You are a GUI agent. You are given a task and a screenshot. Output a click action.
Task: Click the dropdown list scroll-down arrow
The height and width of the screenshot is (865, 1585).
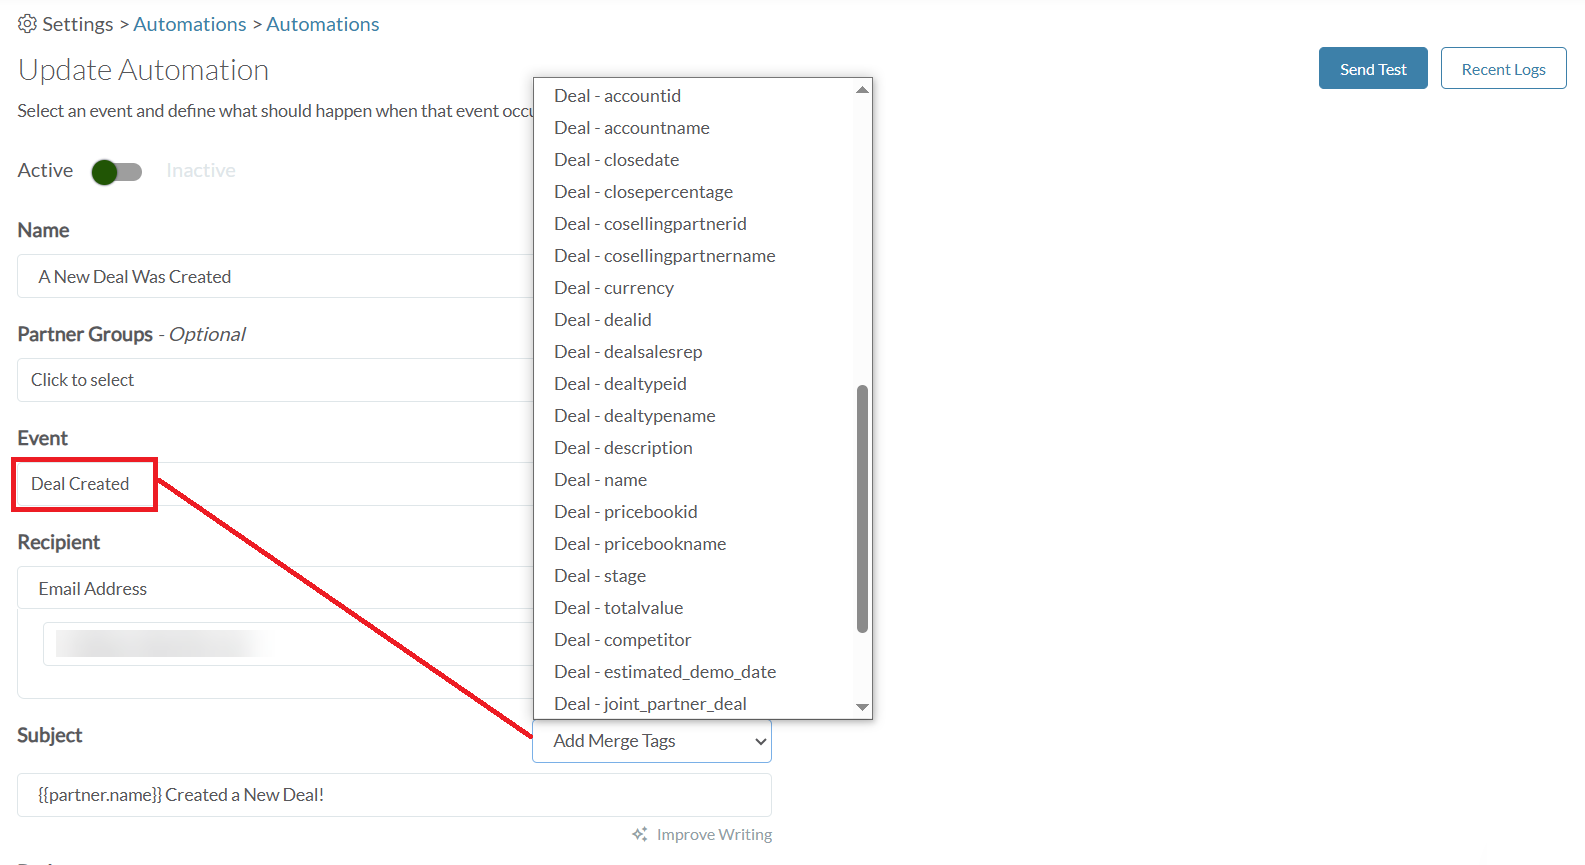tap(862, 707)
